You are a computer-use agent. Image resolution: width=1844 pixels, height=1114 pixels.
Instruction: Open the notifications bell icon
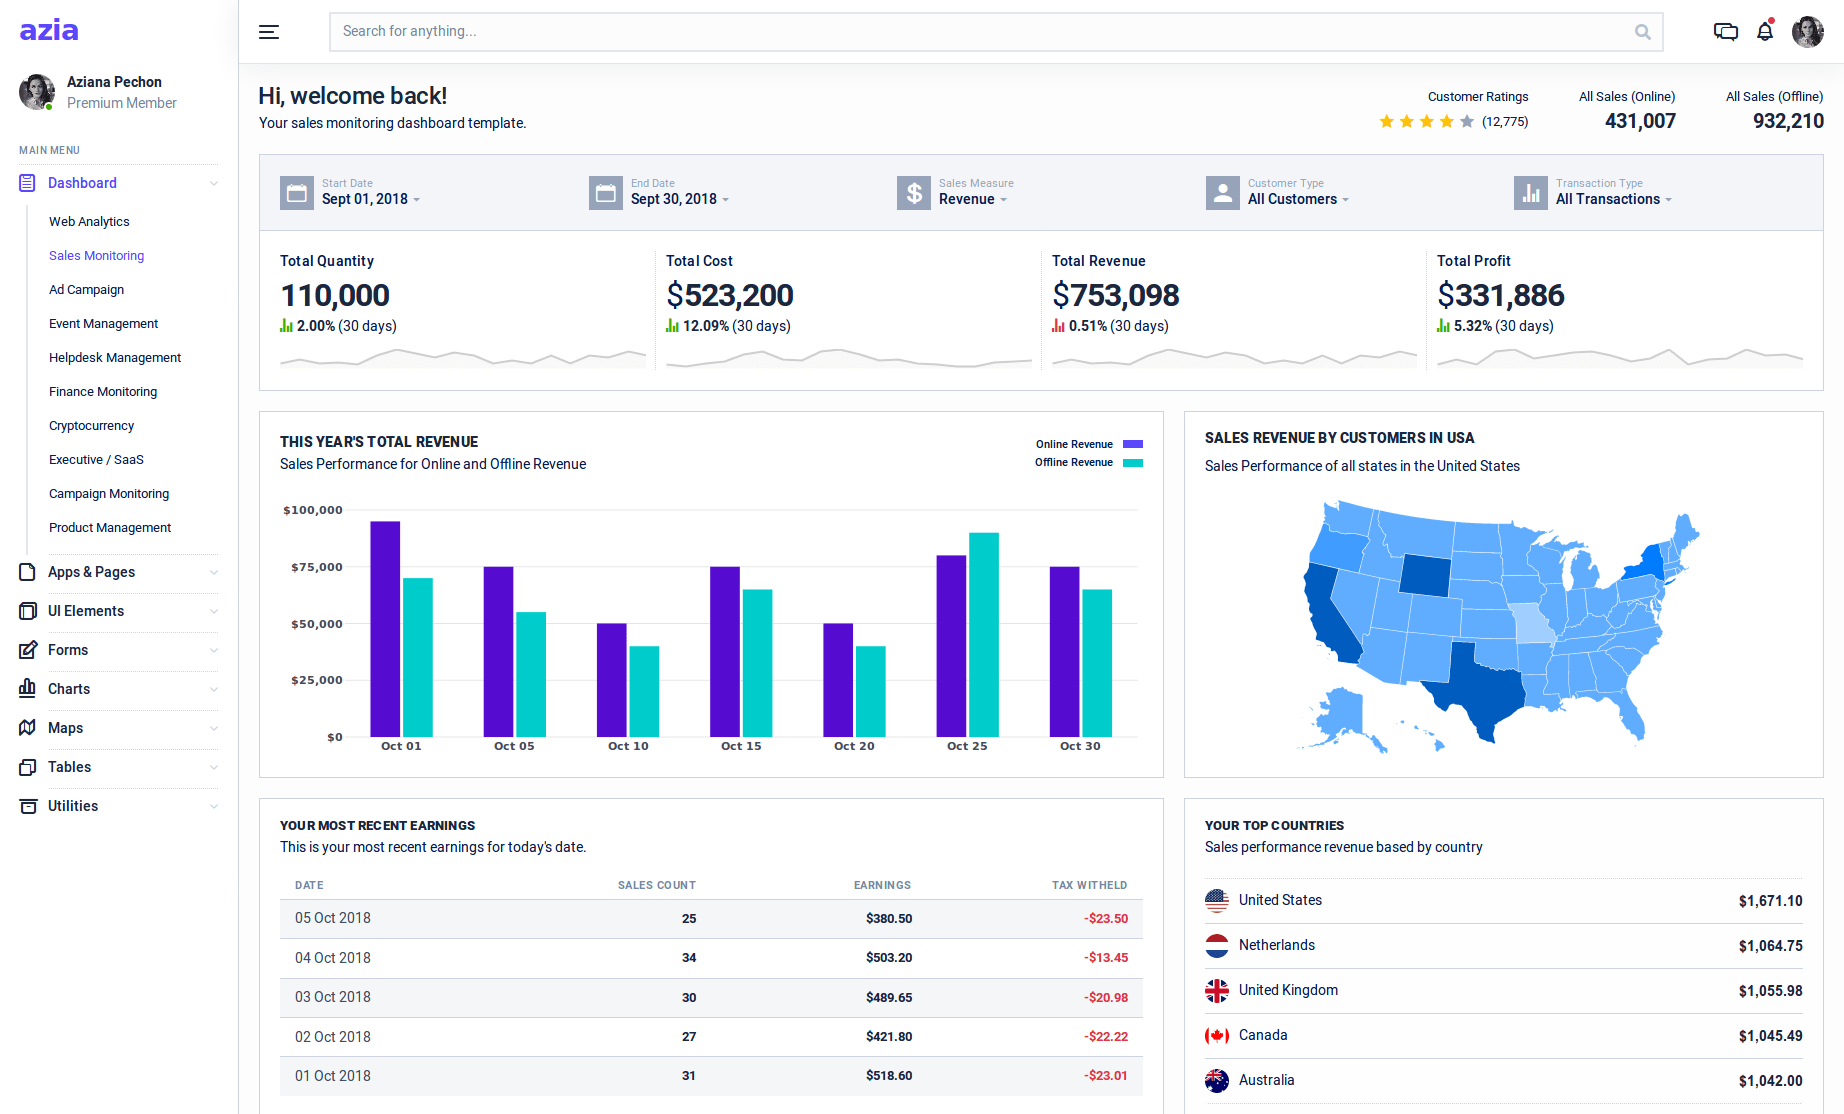(1765, 31)
